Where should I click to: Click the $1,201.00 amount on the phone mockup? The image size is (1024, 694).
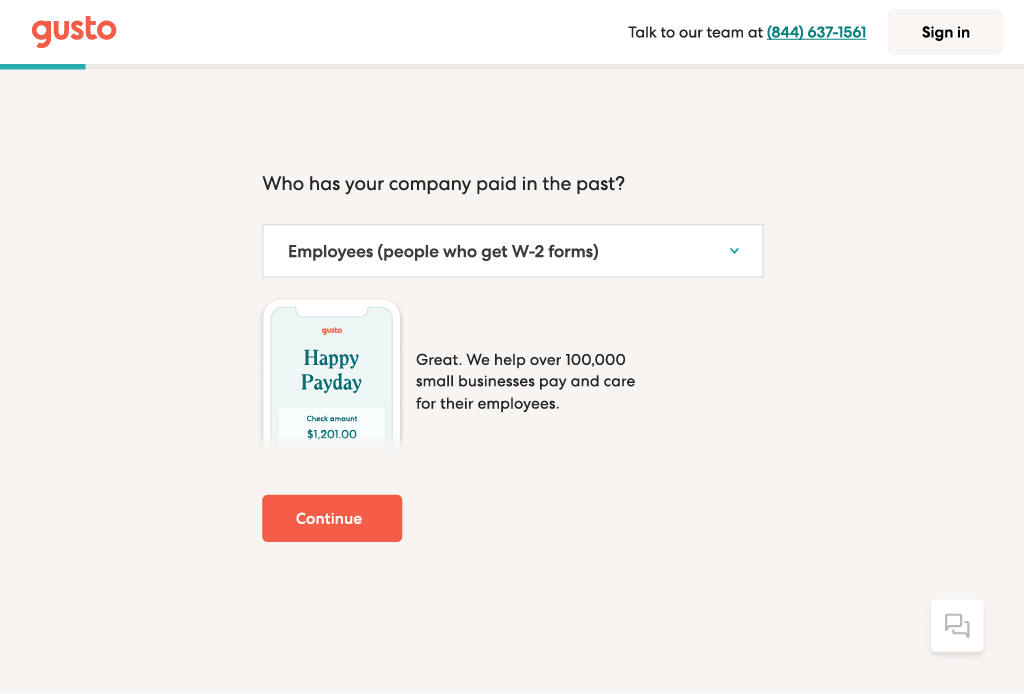tap(331, 434)
